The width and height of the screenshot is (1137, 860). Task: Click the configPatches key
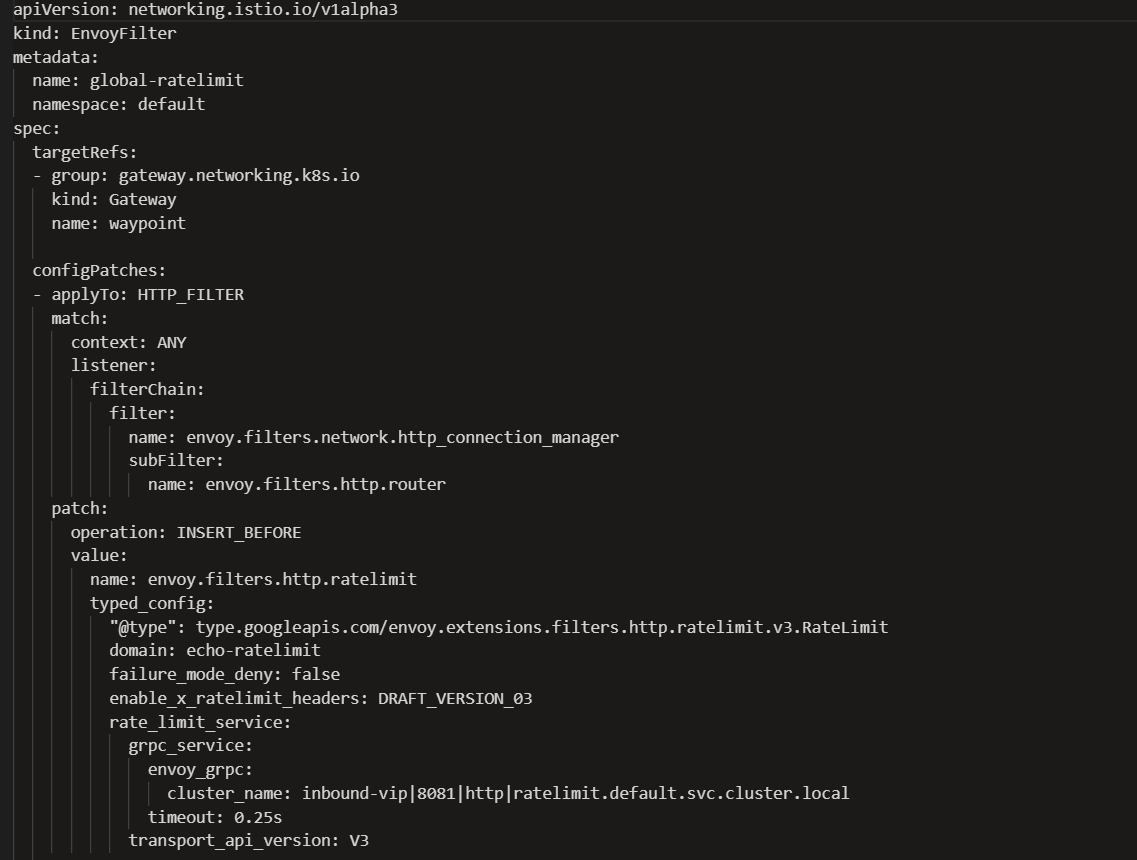pos(98,270)
